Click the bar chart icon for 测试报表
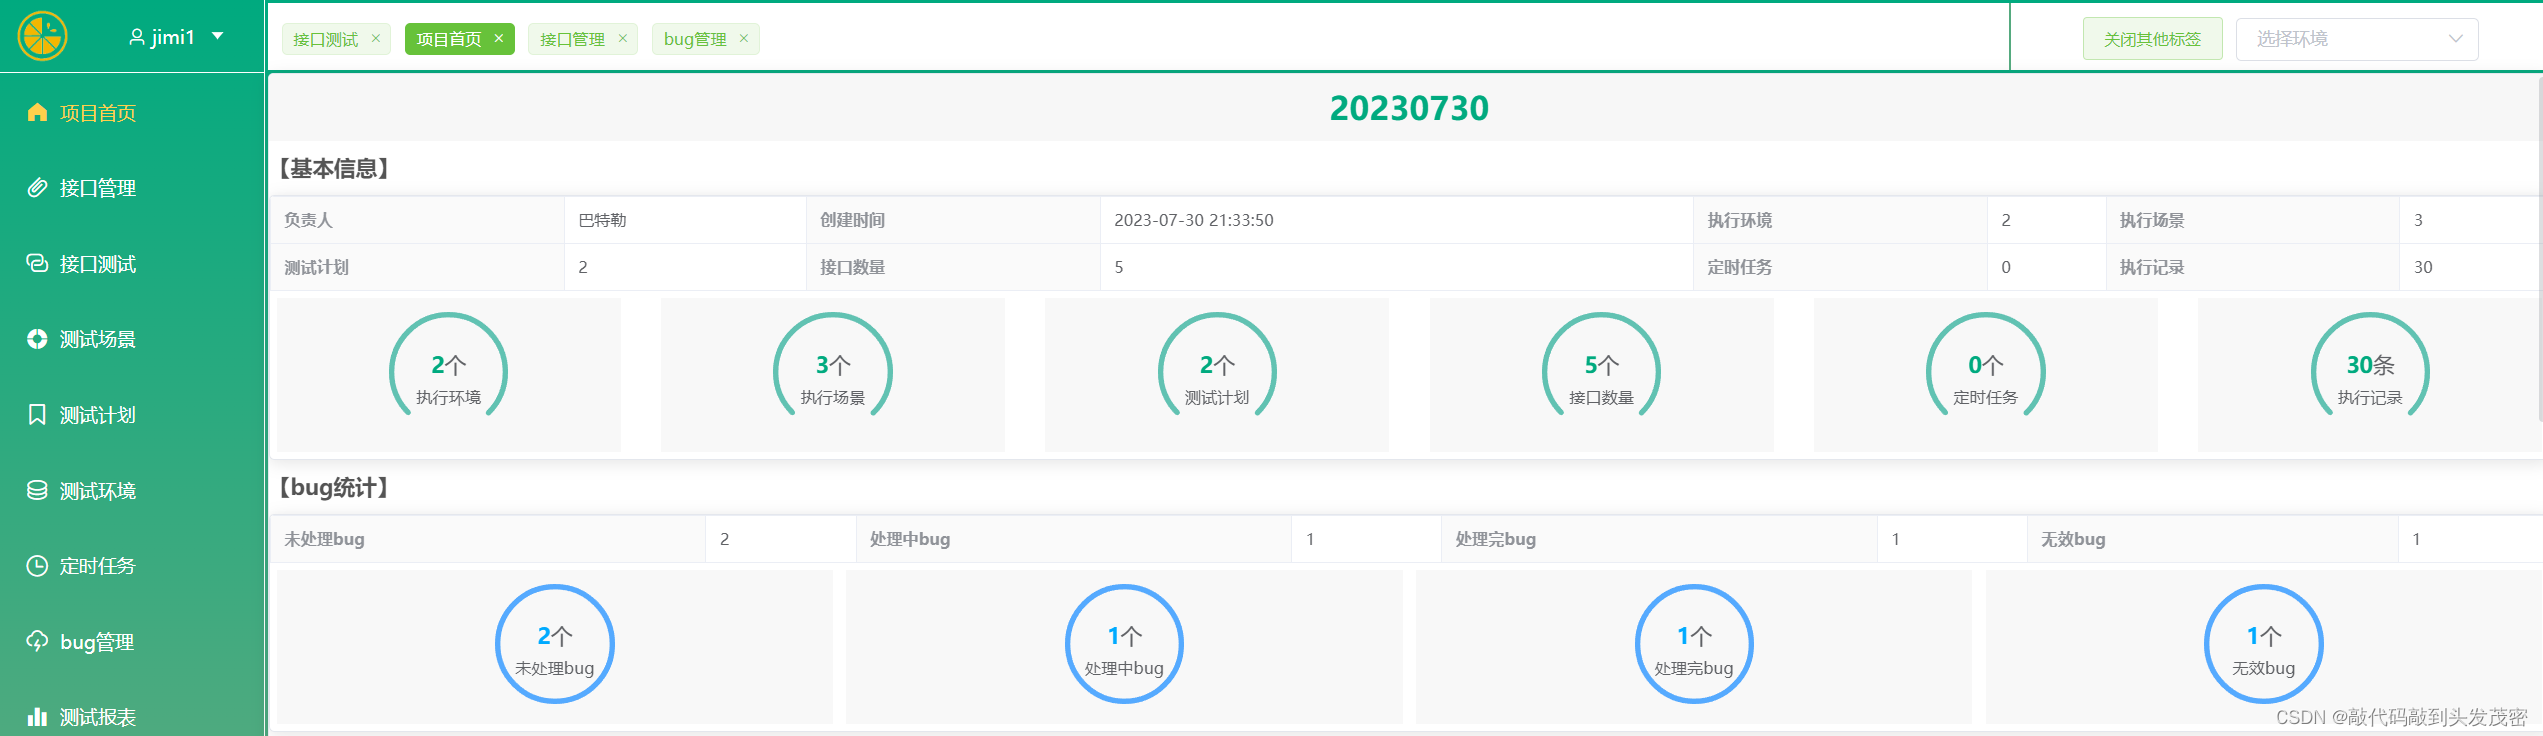This screenshot has width=2543, height=736. [x=37, y=716]
